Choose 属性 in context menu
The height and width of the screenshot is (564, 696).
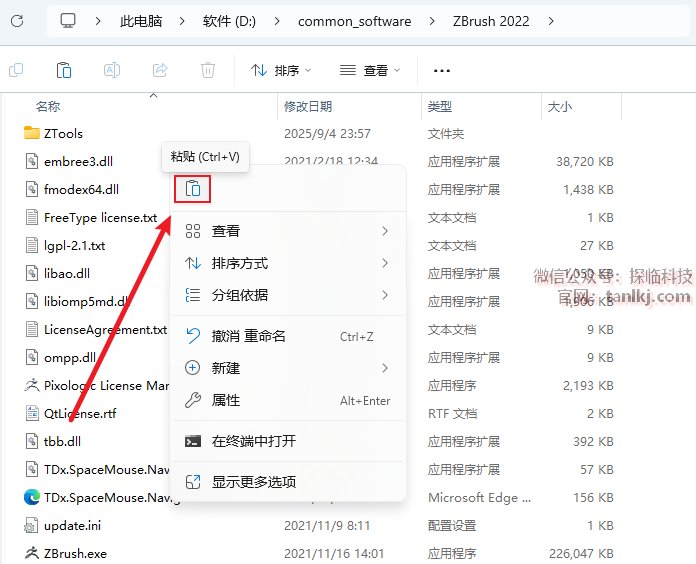288,400
